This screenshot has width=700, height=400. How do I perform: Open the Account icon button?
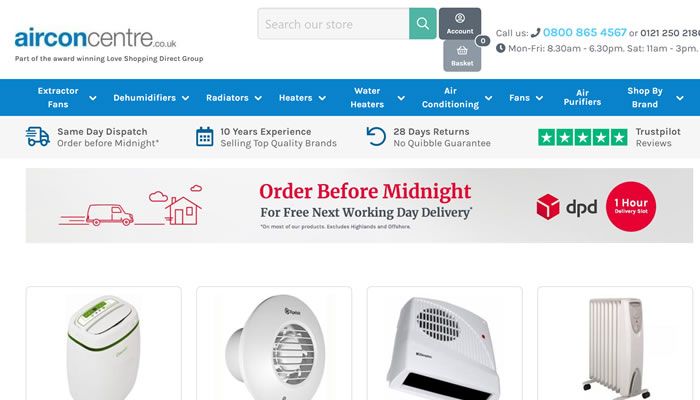[x=460, y=24]
